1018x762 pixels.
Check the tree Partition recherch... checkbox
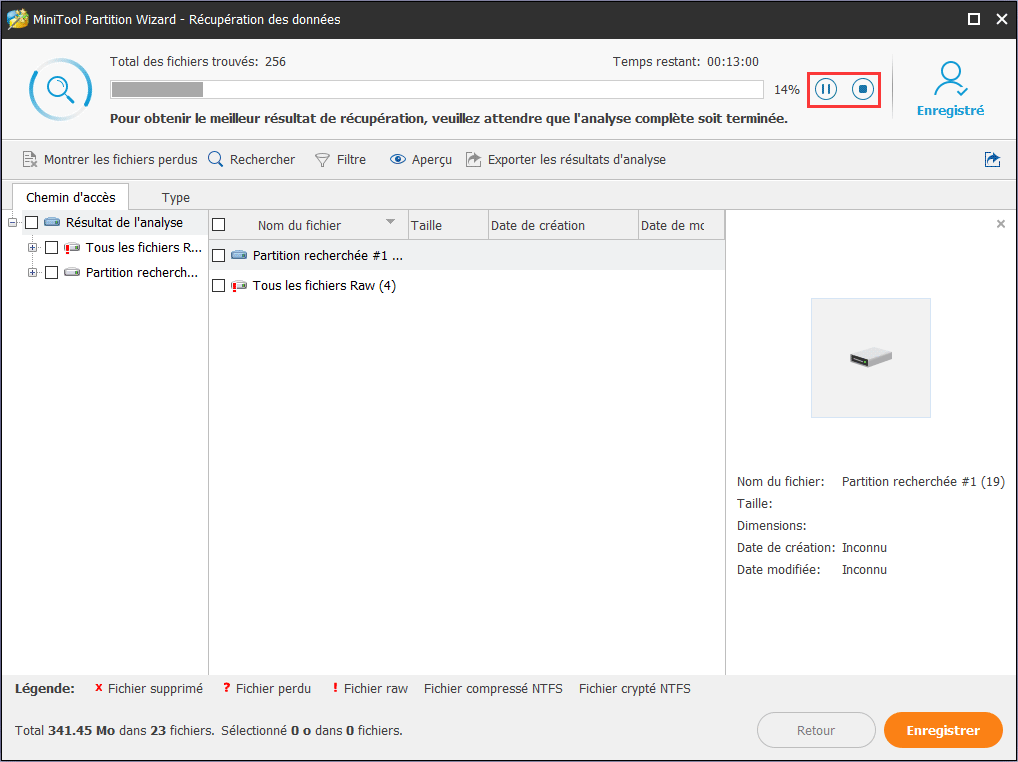(51, 273)
